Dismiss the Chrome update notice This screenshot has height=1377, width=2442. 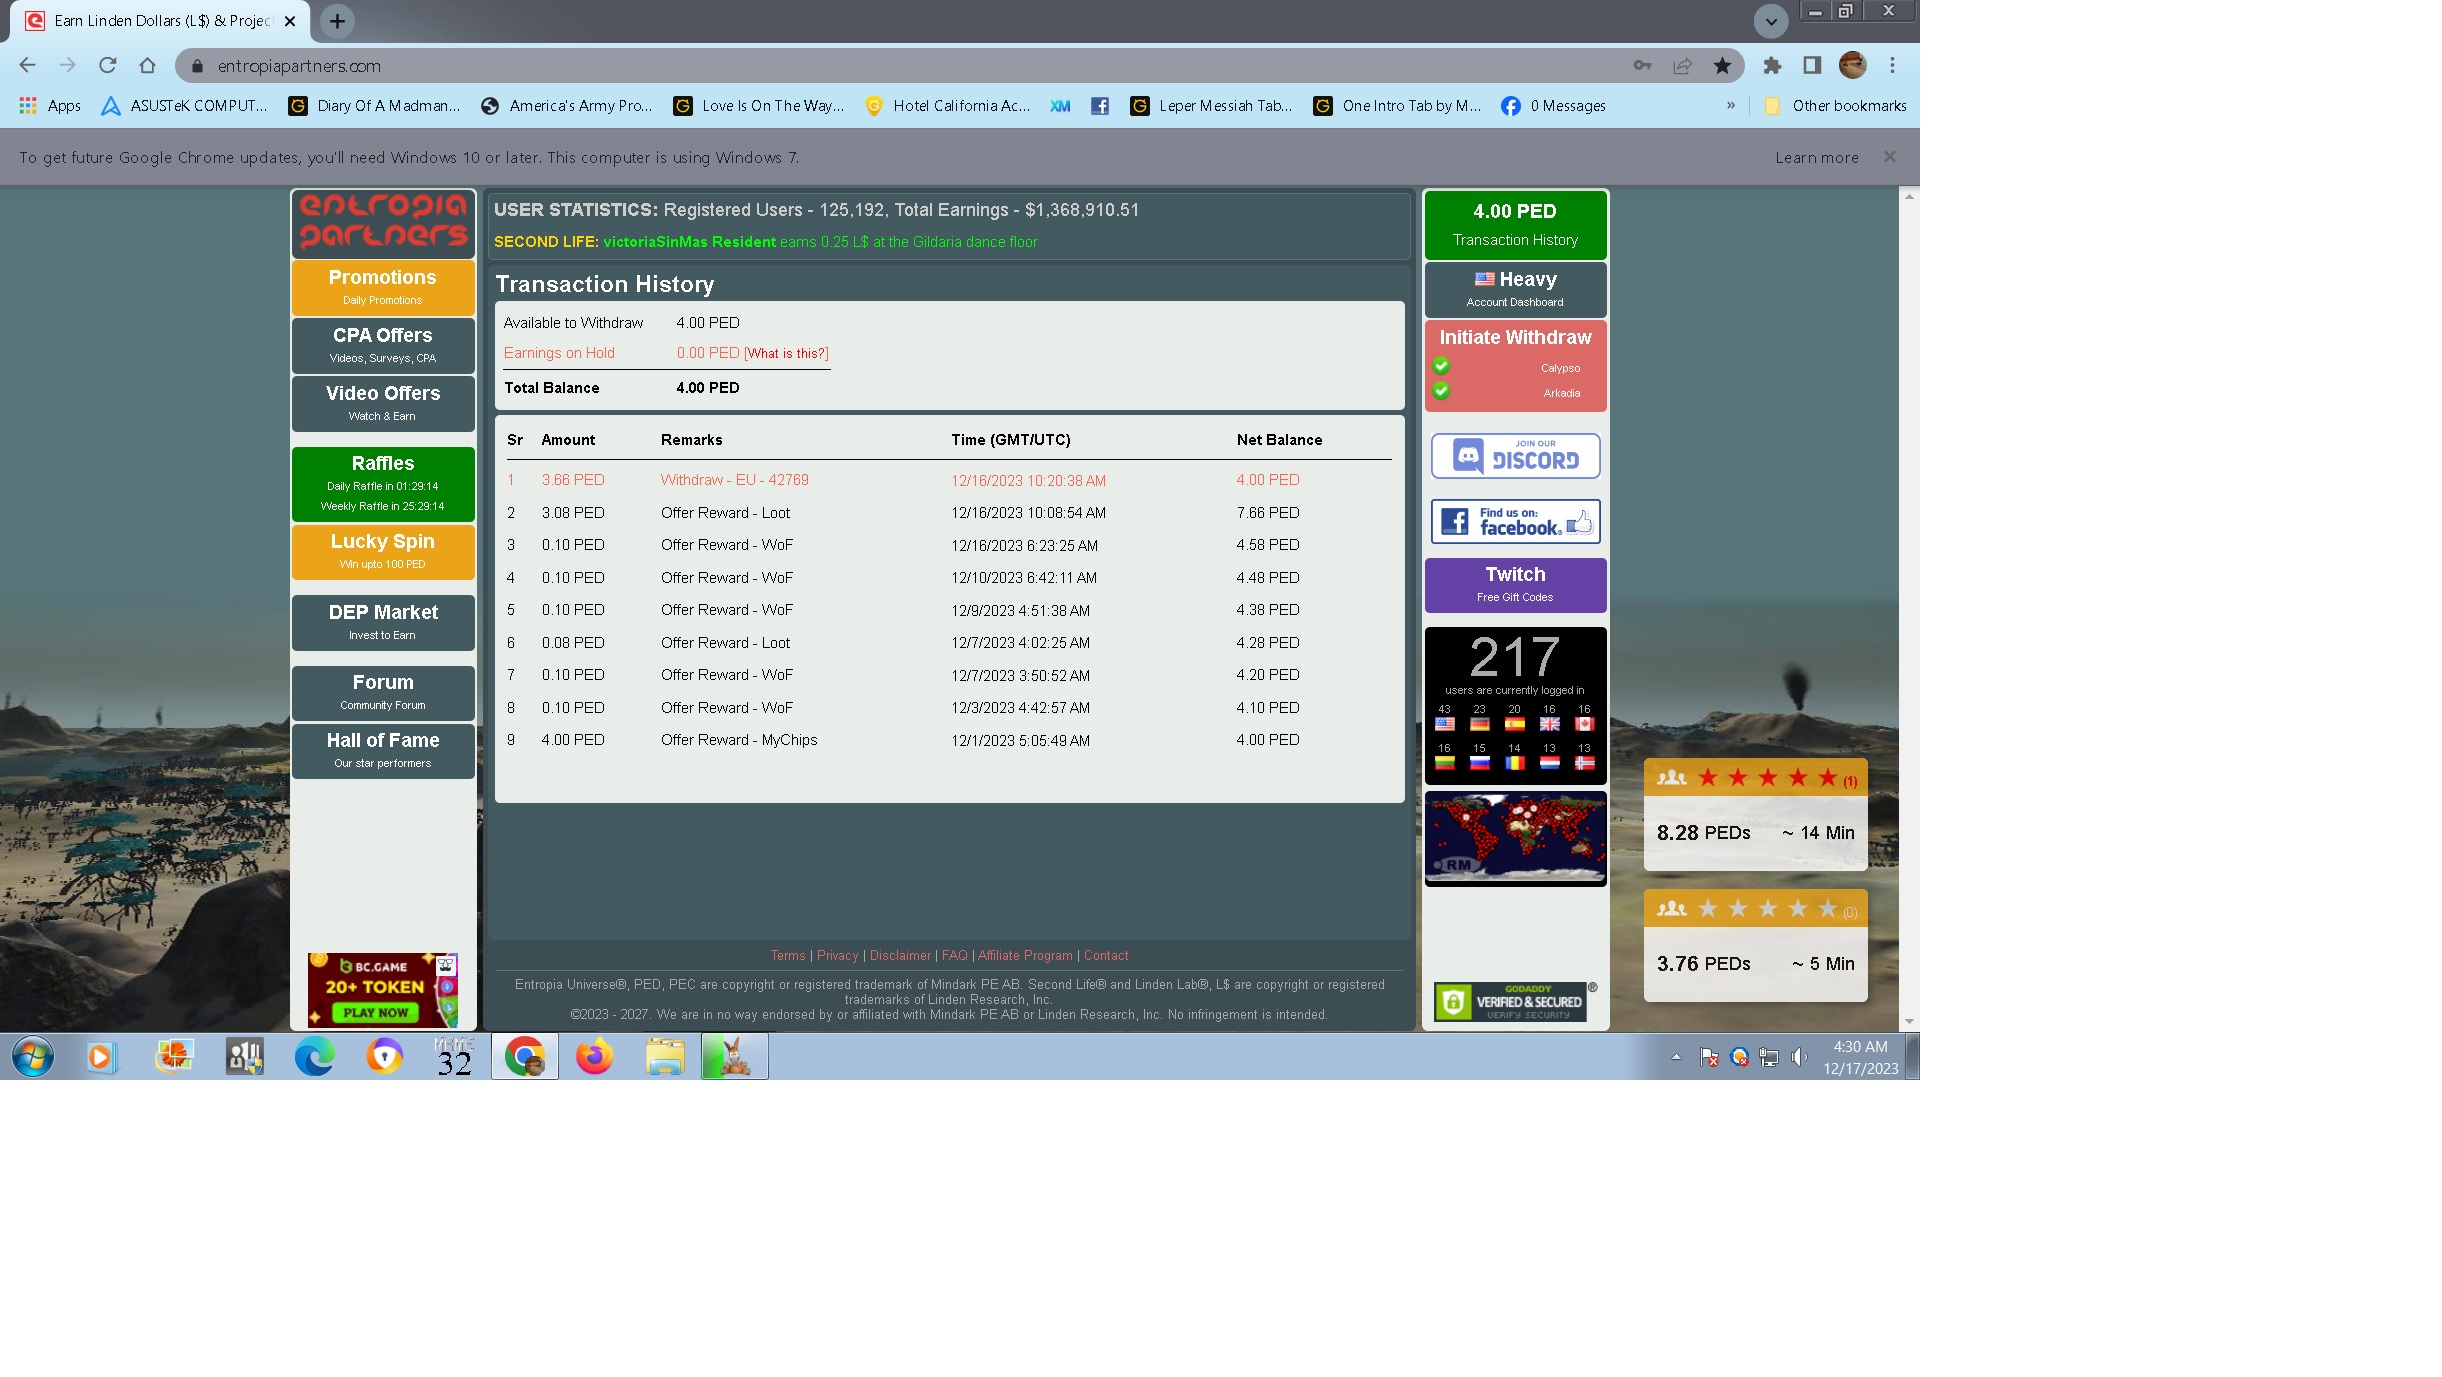click(x=1890, y=157)
